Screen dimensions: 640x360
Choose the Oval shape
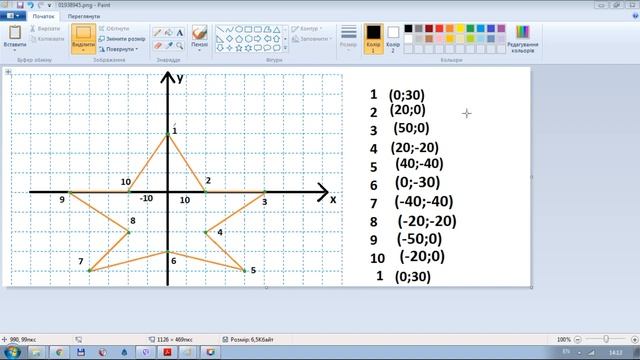pyautogui.click(x=239, y=29)
